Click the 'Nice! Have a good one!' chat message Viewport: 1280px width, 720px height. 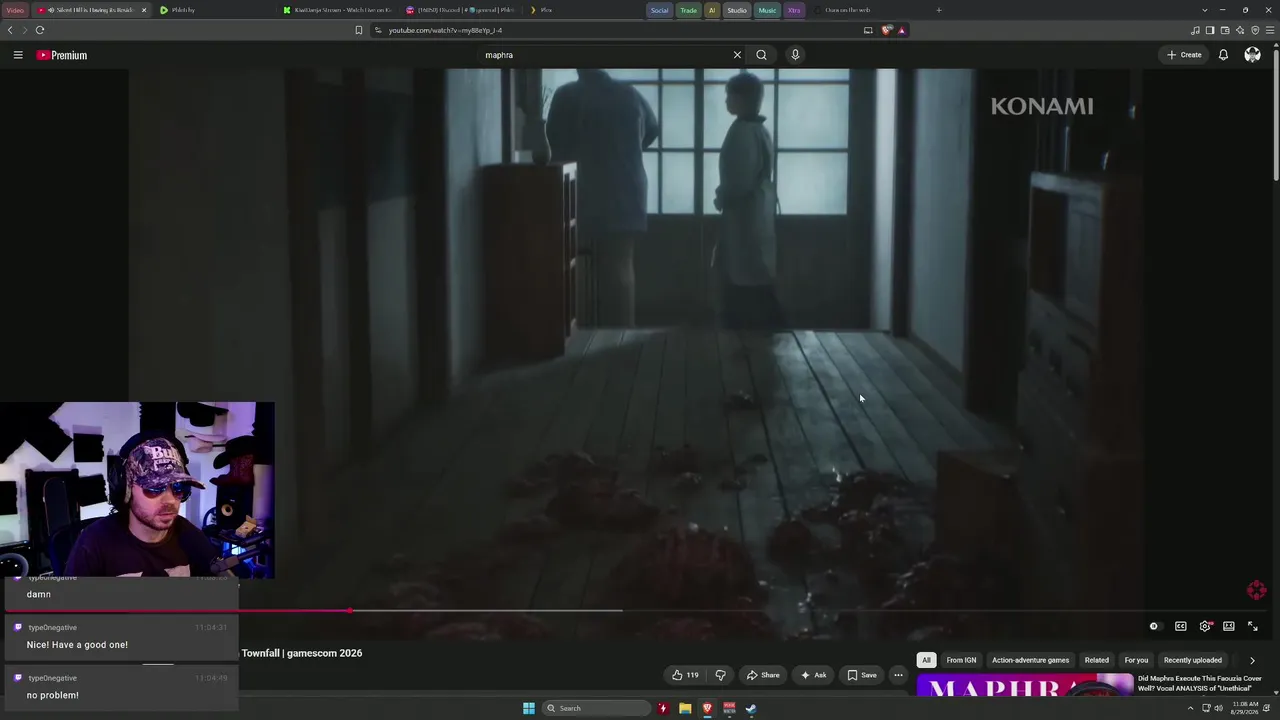tap(77, 645)
